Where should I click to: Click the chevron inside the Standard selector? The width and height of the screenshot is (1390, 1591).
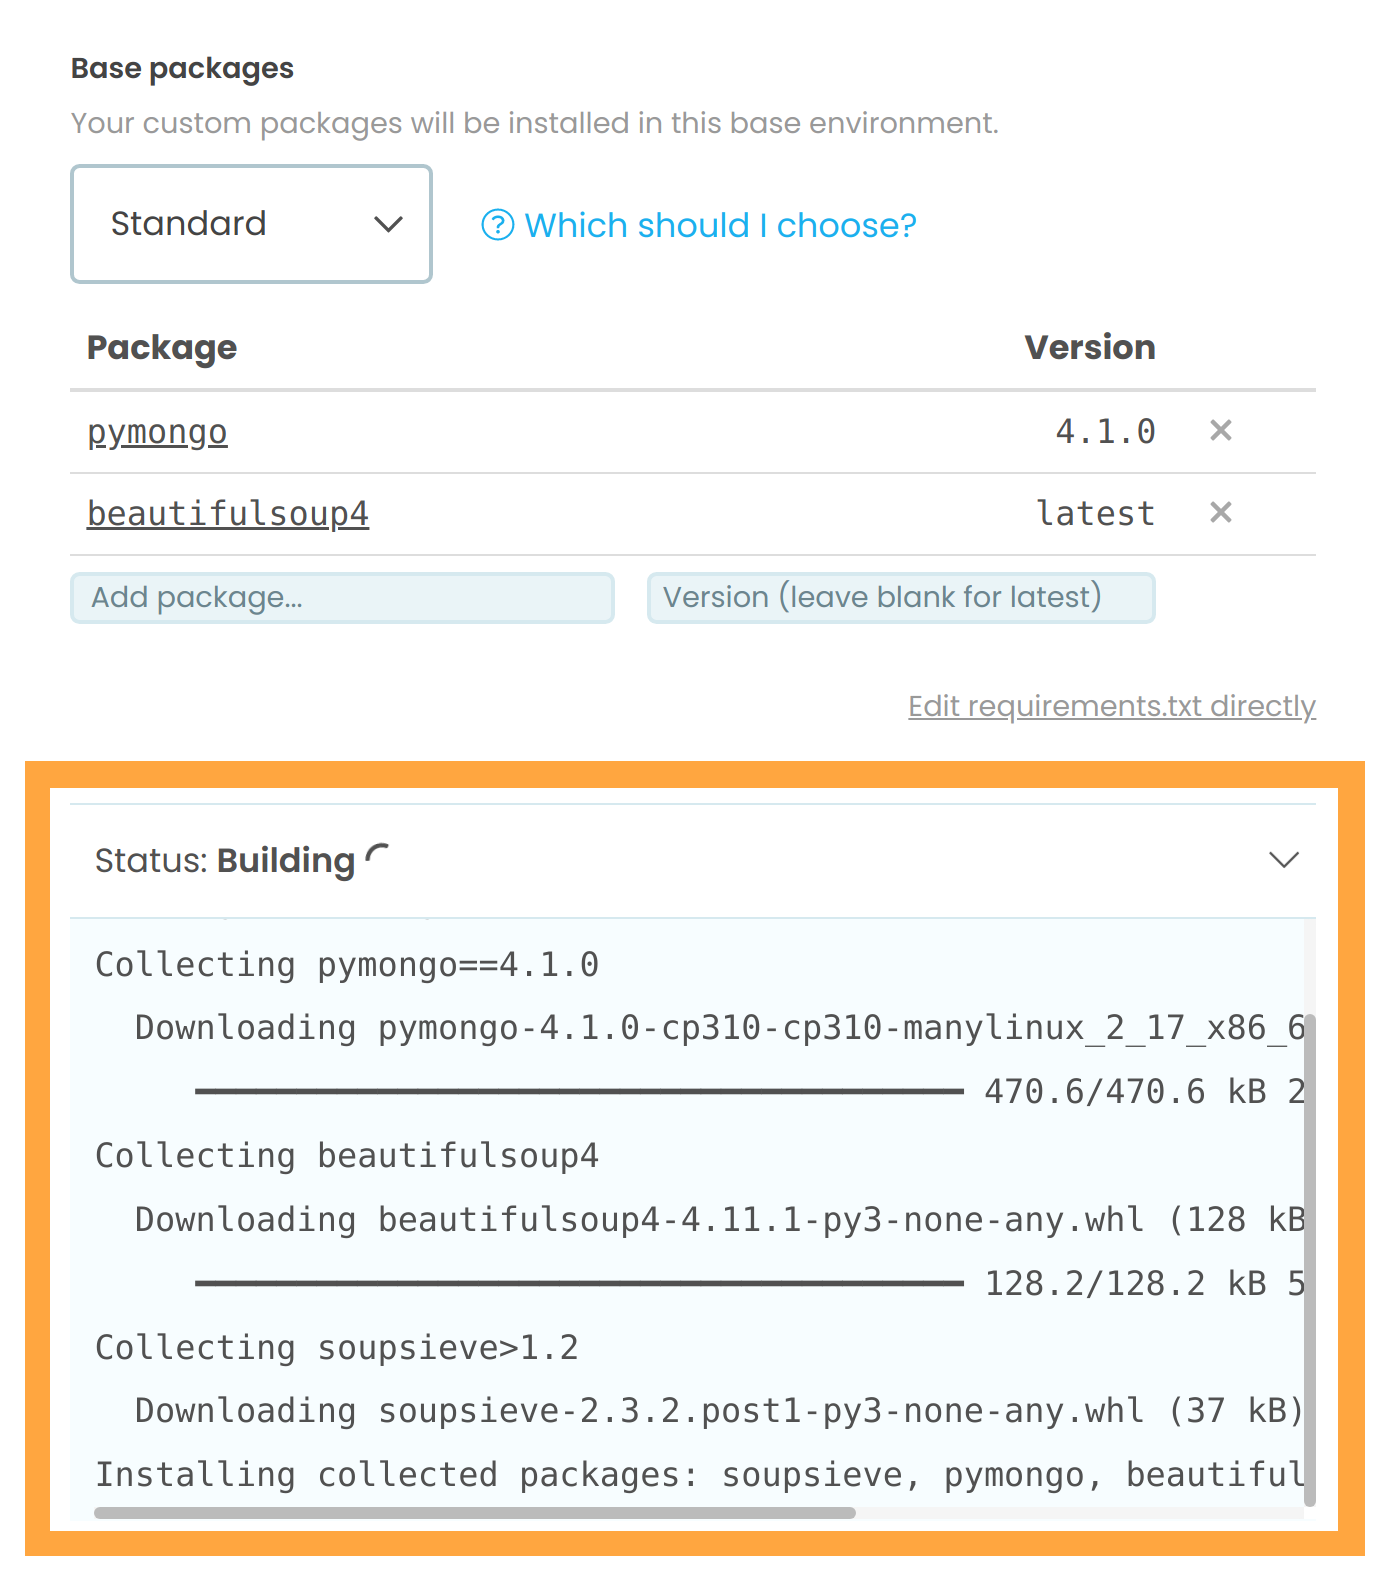pyautogui.click(x=389, y=224)
